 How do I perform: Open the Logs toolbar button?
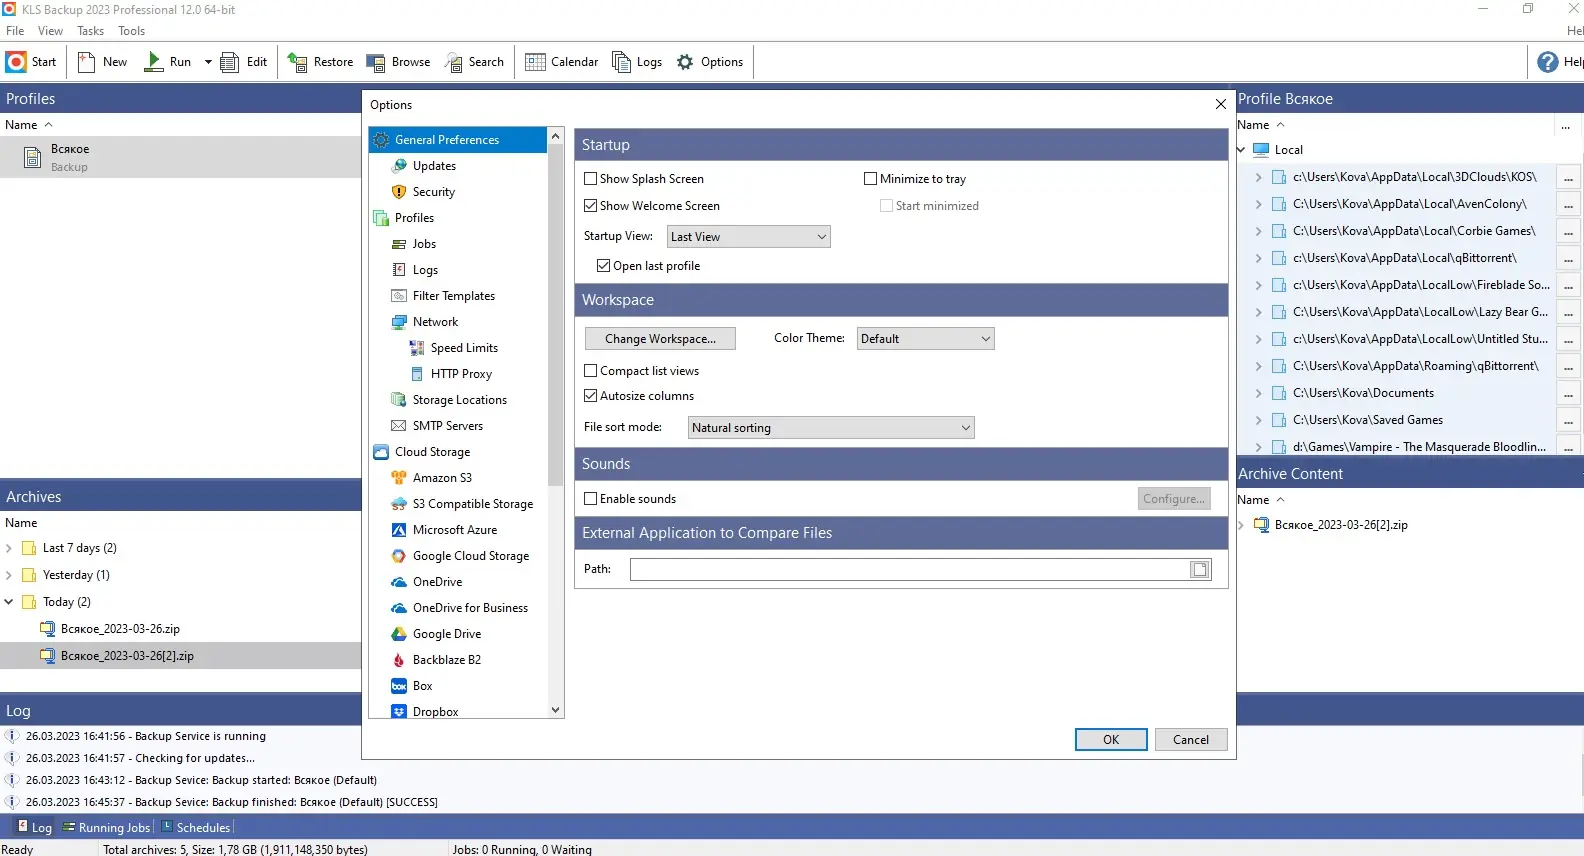pyautogui.click(x=637, y=62)
